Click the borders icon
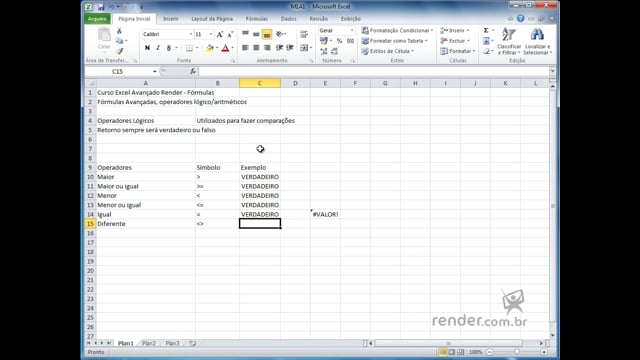This screenshot has height=360, width=640. click(x=189, y=48)
